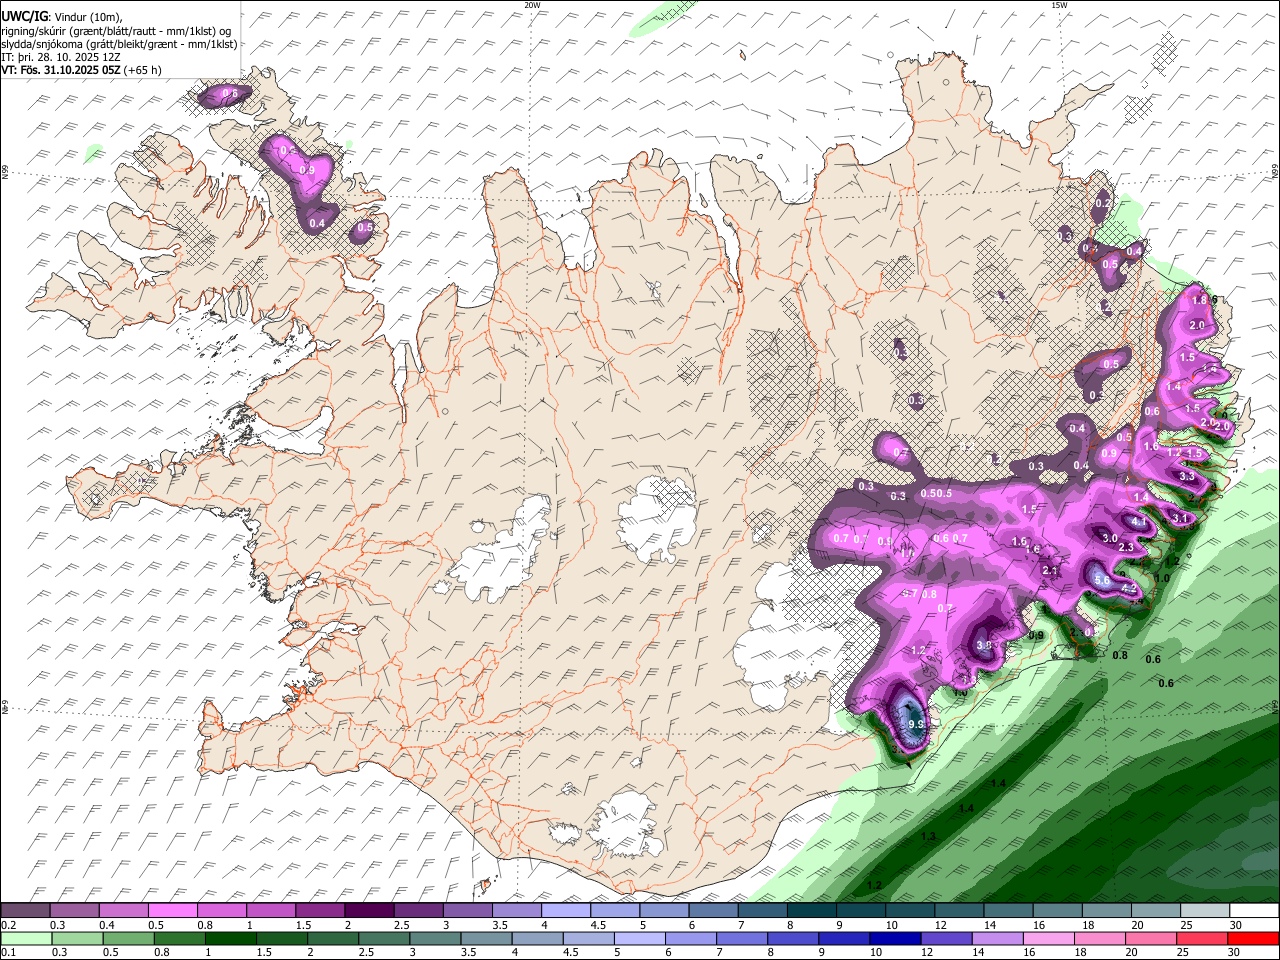Click the 3.1 value on the southeast coast
This screenshot has width=1280, height=960.
click(1180, 518)
